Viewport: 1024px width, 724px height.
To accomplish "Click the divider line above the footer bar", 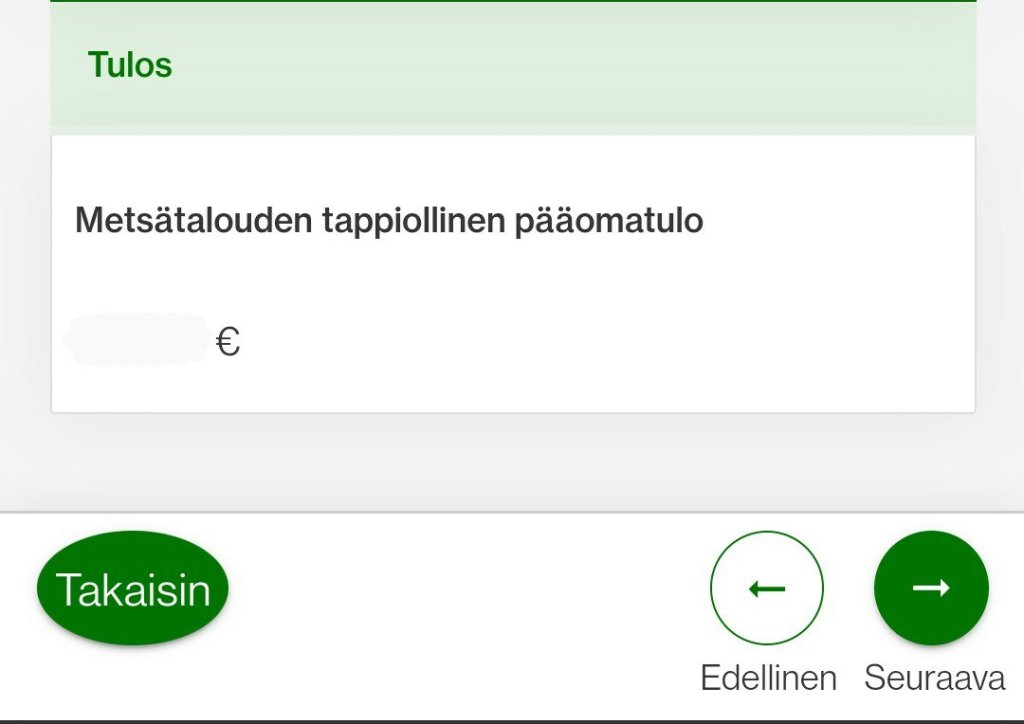I will [x=512, y=513].
